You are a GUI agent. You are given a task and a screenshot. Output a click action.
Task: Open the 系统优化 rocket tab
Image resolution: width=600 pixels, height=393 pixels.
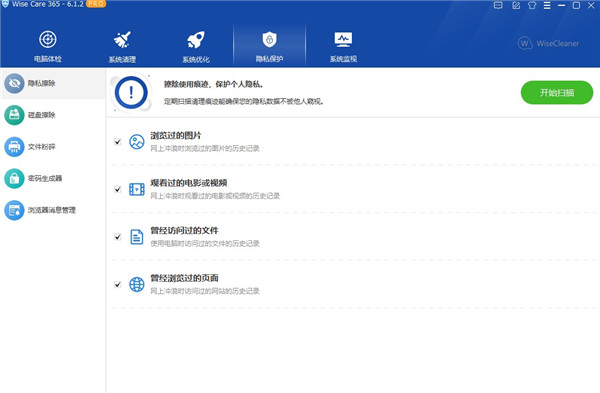click(196, 46)
